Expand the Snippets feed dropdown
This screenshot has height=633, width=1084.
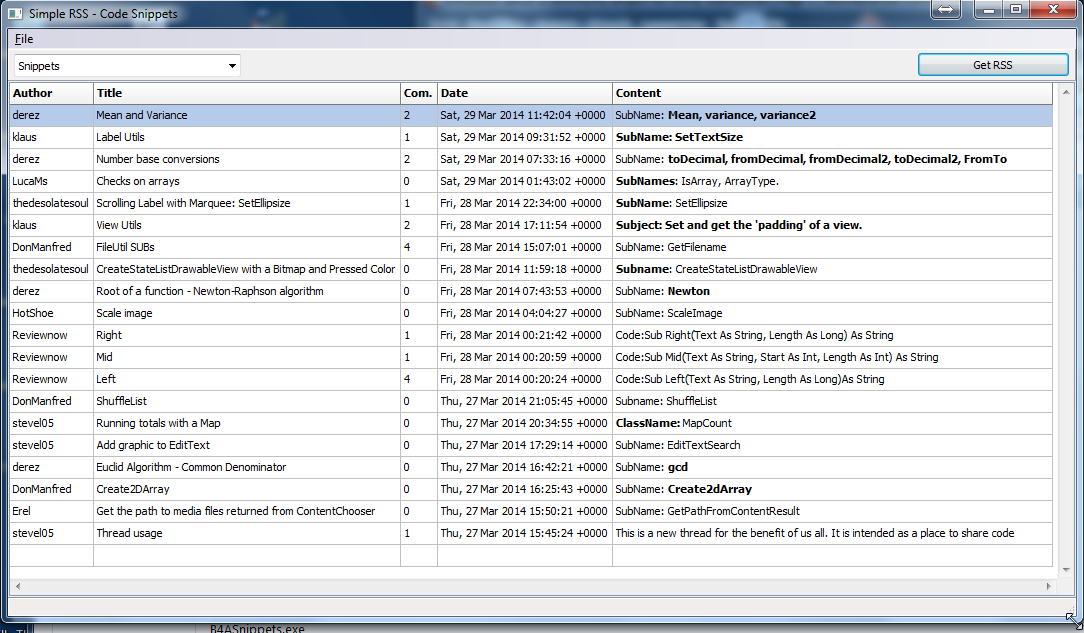click(232, 66)
